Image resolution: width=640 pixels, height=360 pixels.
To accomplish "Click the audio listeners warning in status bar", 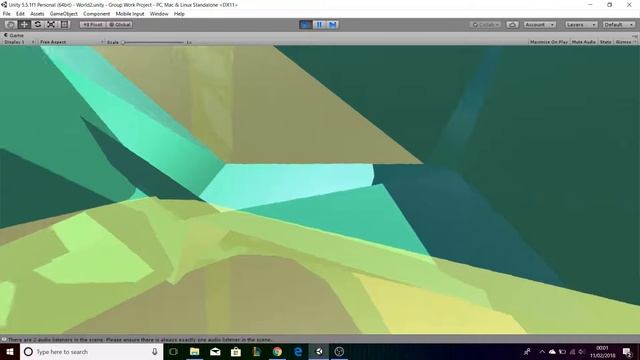I will tap(140, 340).
